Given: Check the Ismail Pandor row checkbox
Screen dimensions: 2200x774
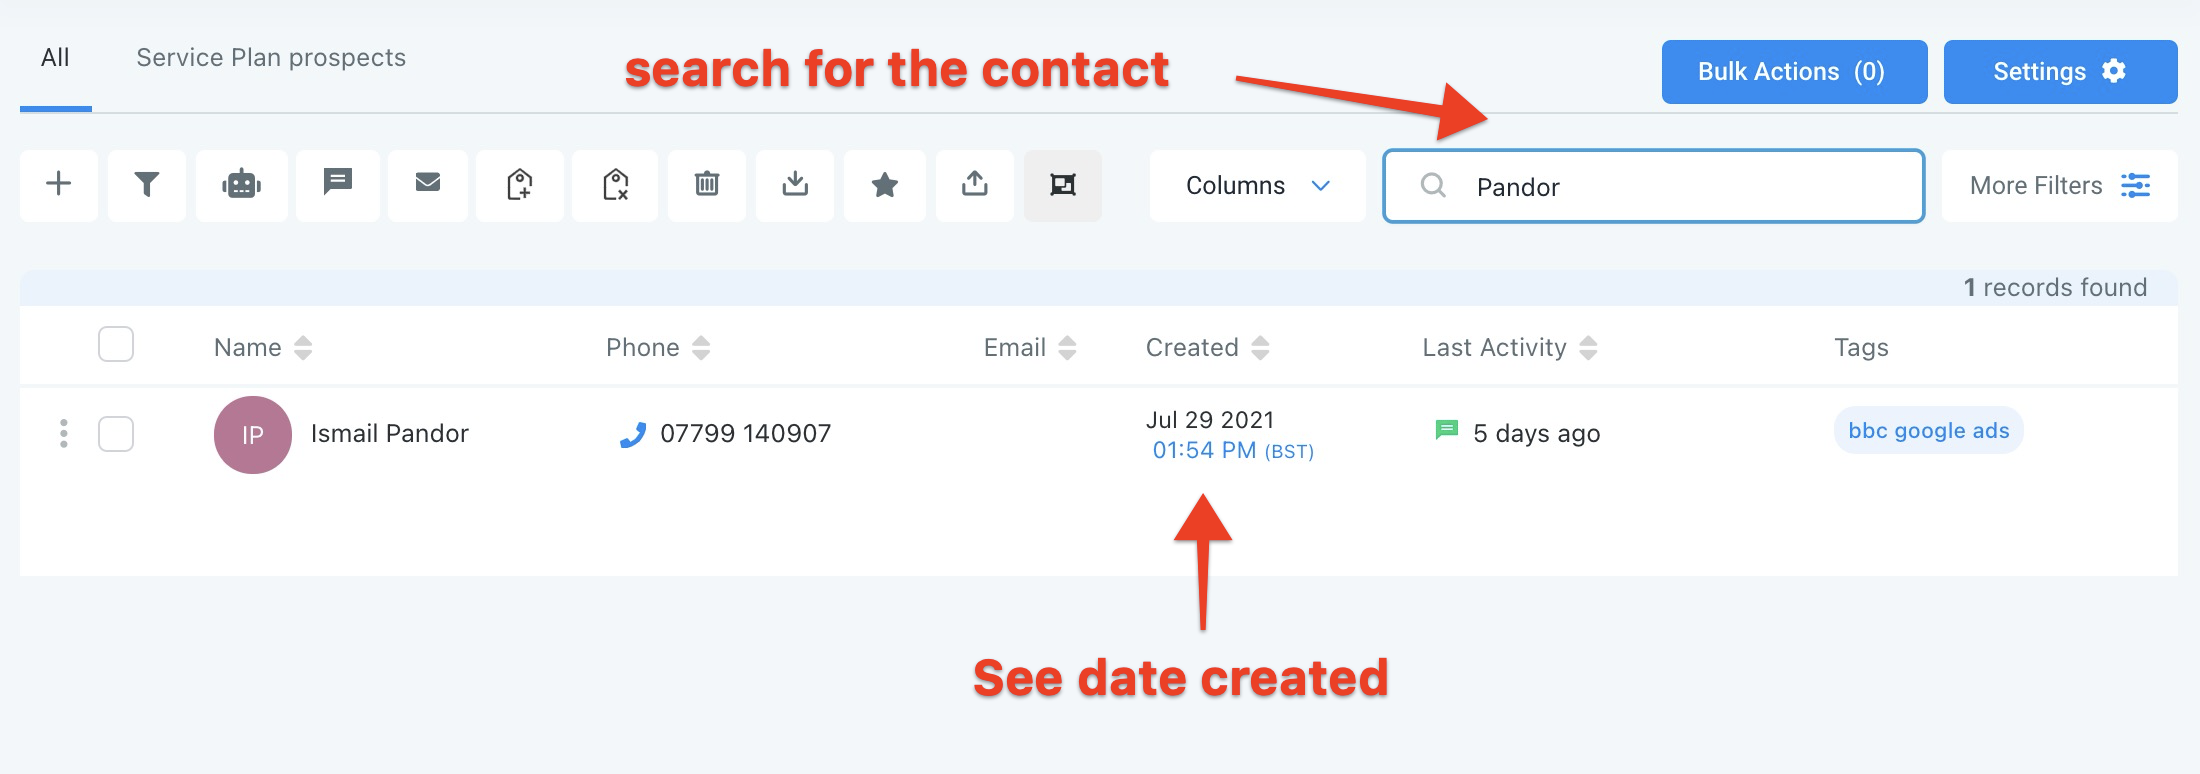Looking at the screenshot, I should click(116, 434).
